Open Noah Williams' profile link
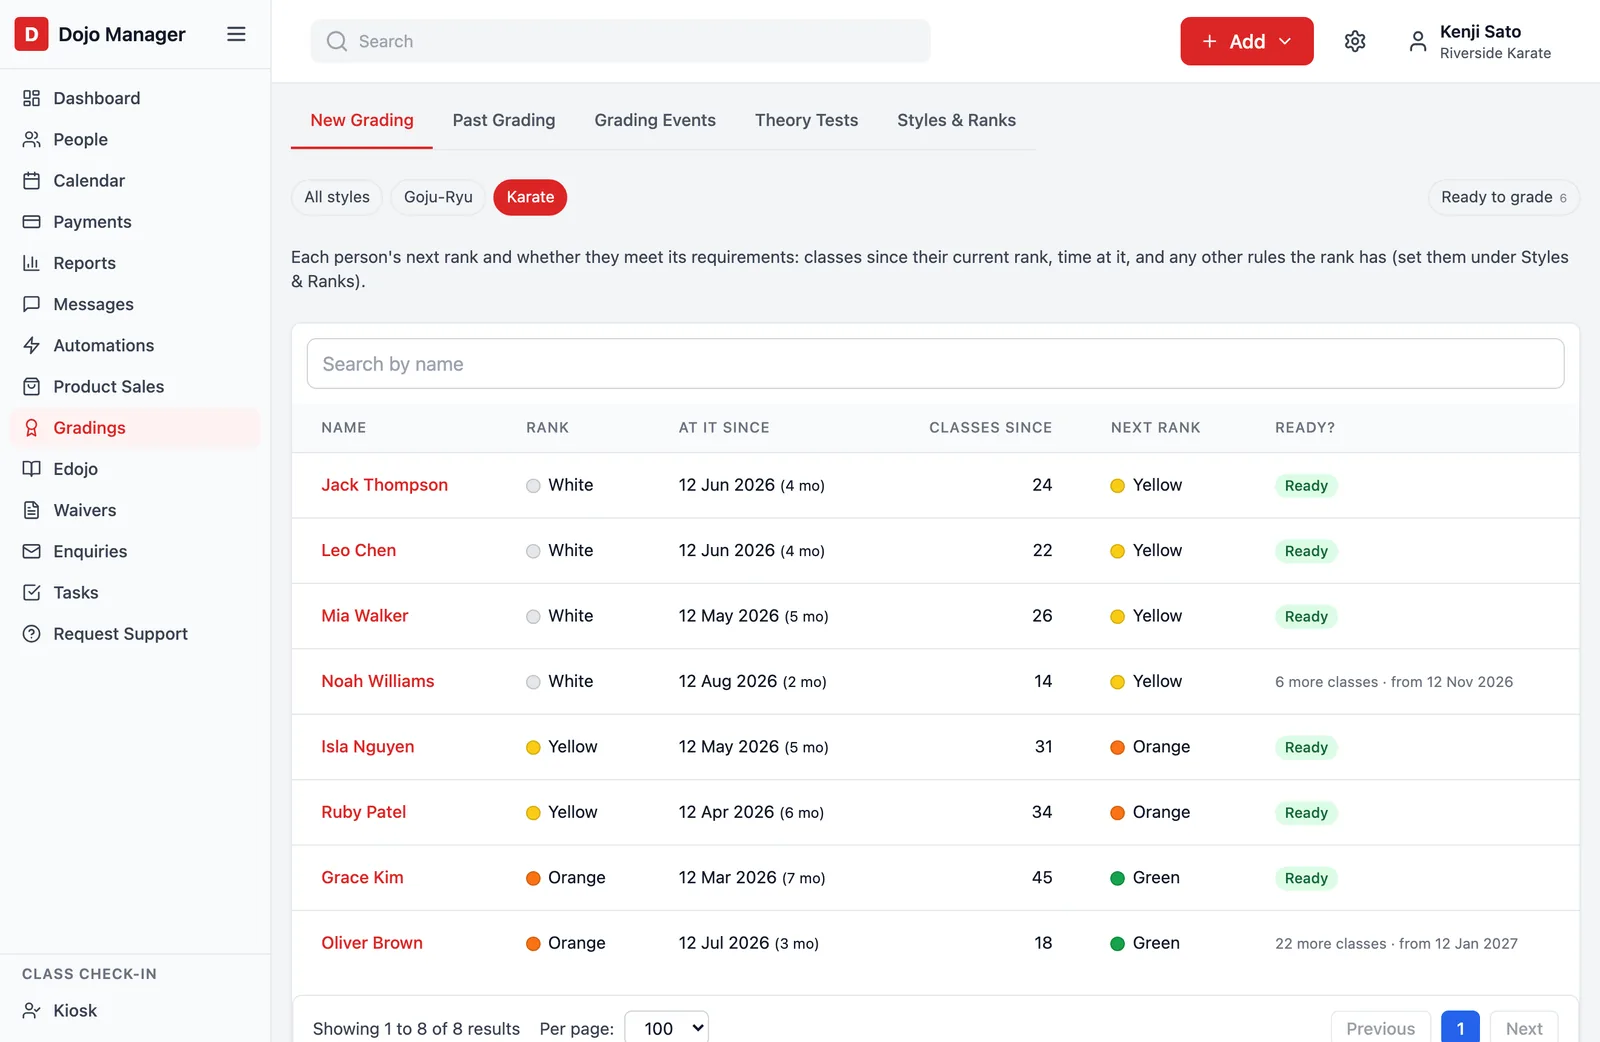 (378, 681)
